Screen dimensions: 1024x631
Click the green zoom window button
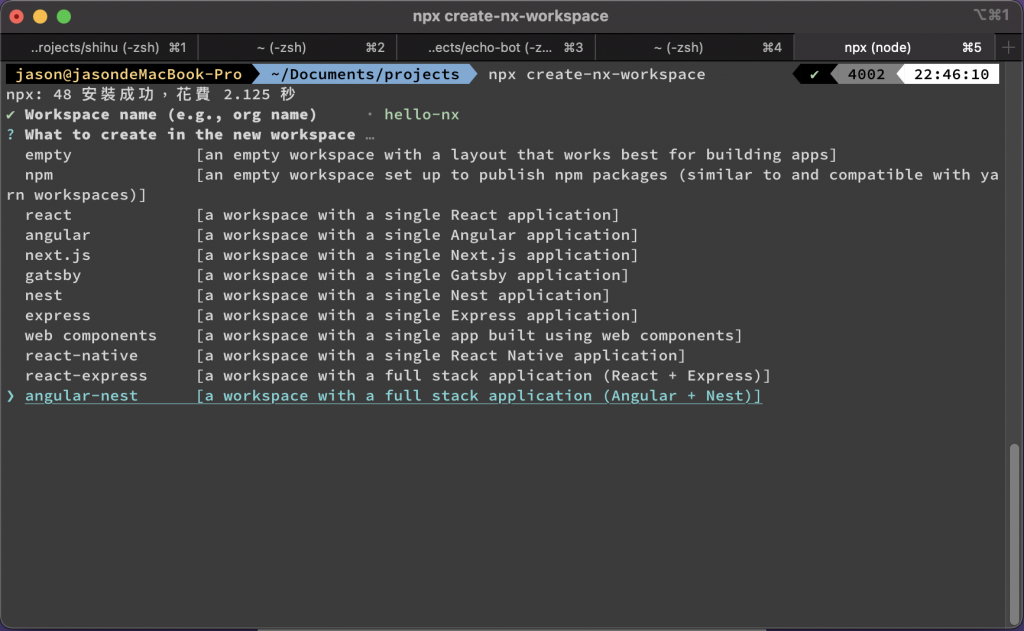(63, 16)
